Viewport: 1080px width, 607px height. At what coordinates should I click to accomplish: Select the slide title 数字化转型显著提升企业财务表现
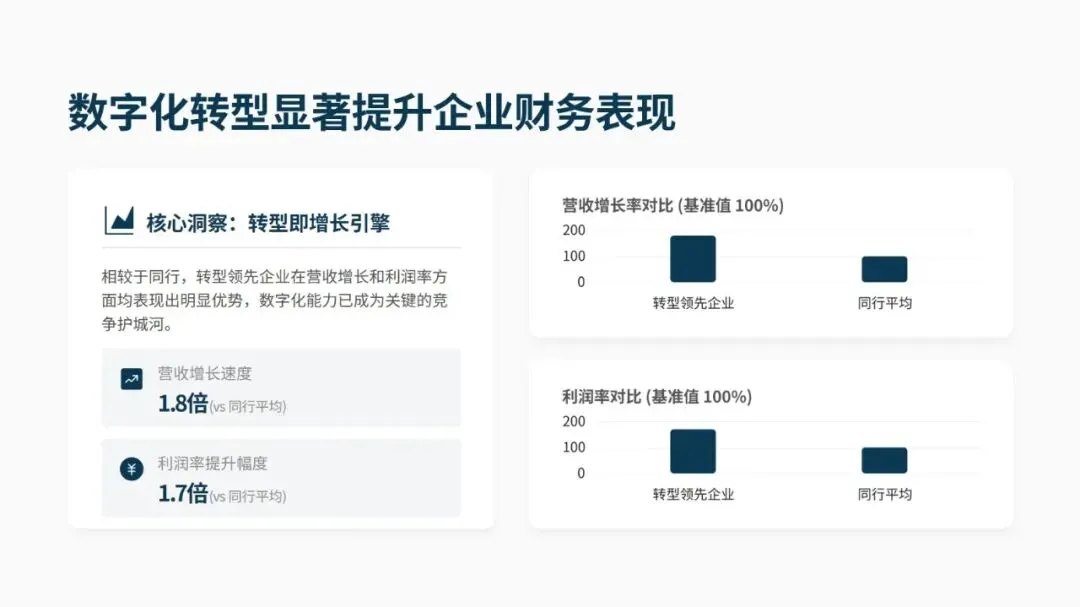tap(371, 112)
